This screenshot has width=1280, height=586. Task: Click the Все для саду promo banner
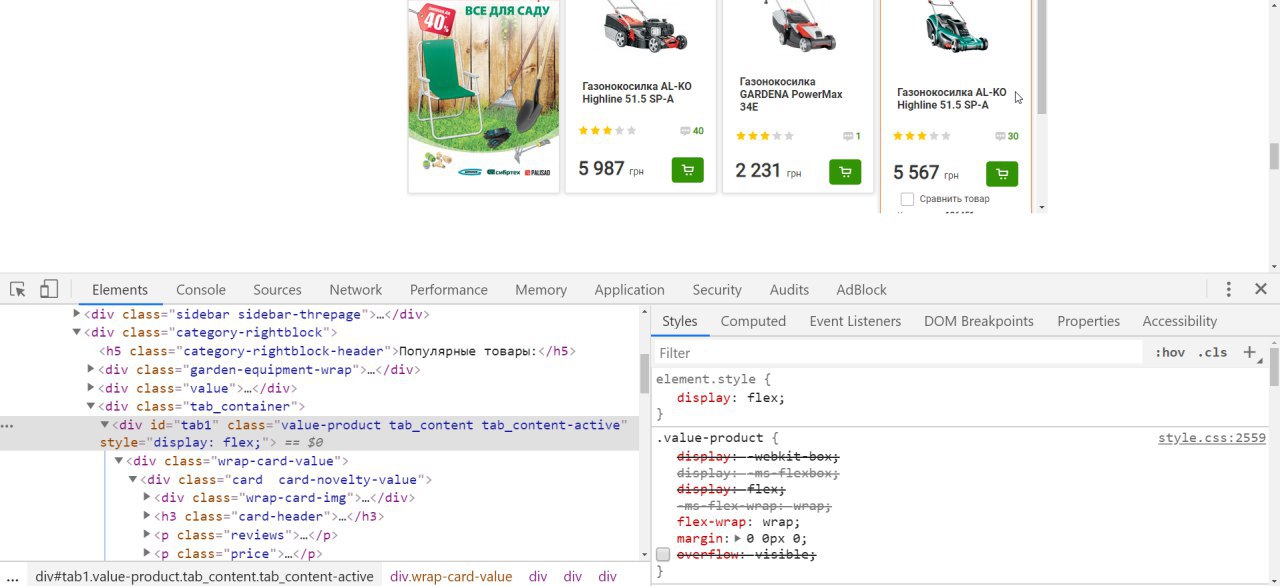pos(483,96)
